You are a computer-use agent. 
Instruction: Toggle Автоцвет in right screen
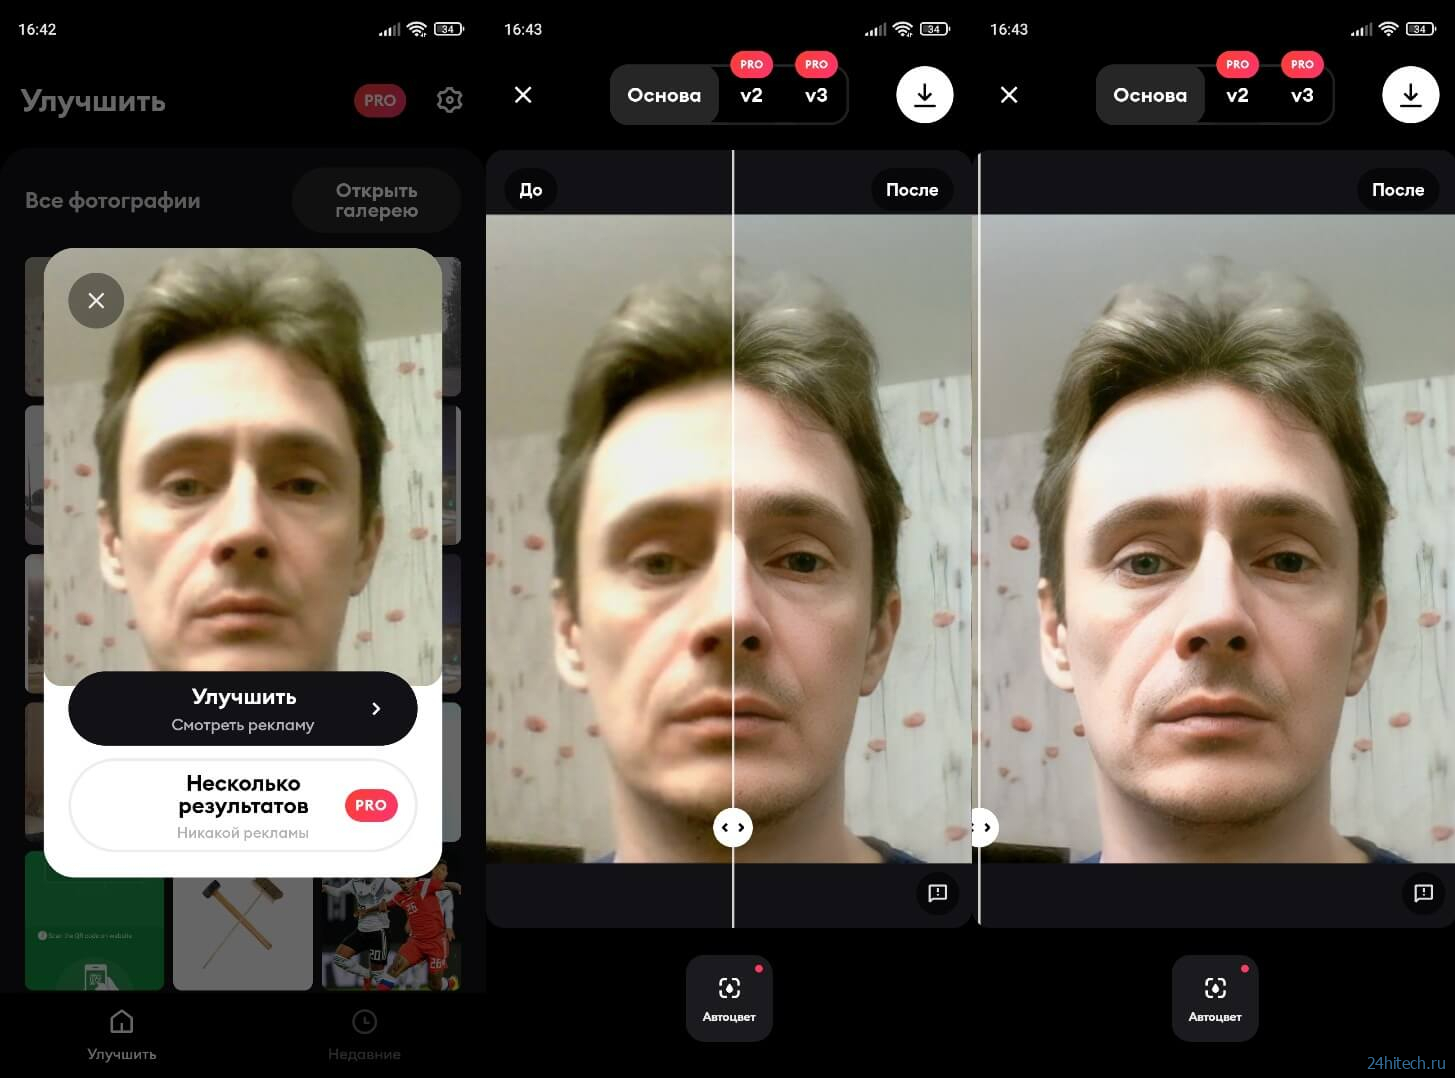[x=1215, y=998]
